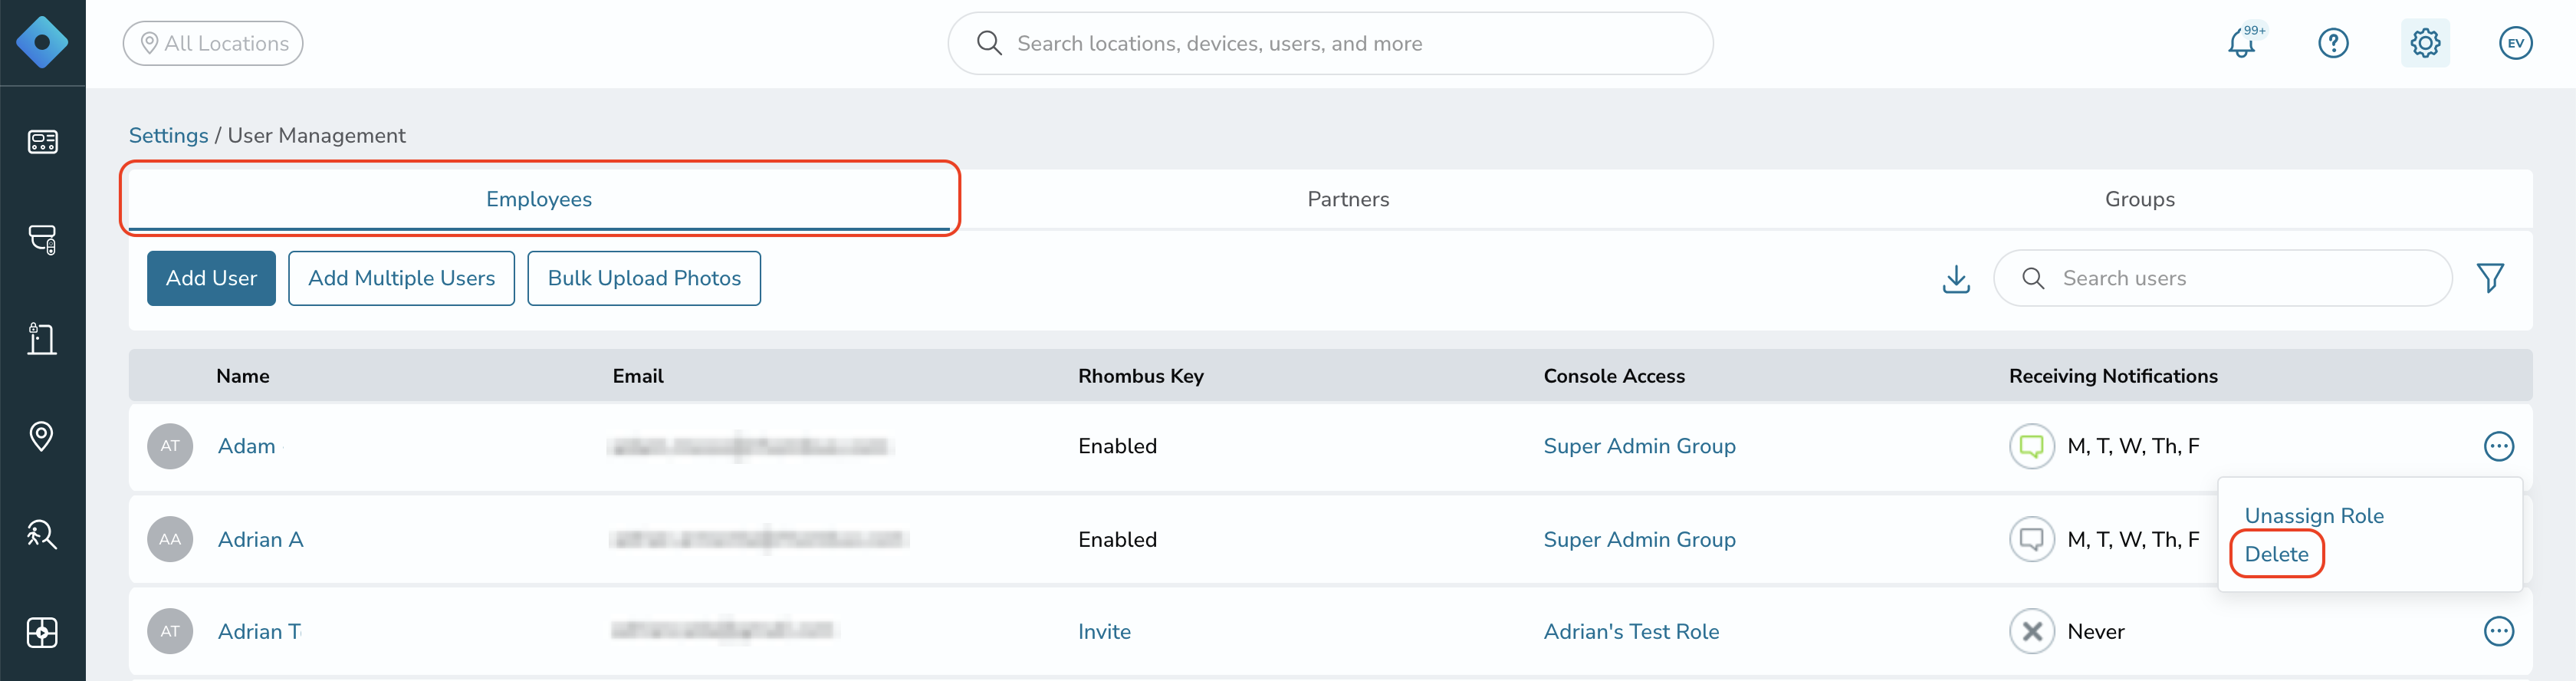Open the locations pin sidebar icon
The height and width of the screenshot is (681, 2576).
[x=42, y=436]
